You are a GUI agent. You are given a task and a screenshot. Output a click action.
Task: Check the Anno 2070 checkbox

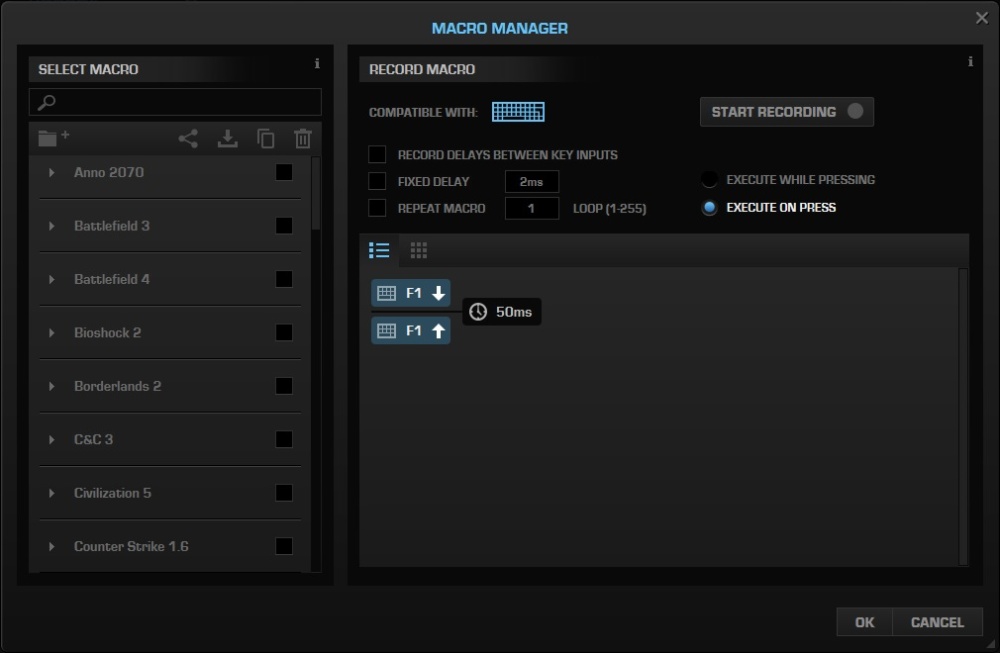(x=284, y=172)
